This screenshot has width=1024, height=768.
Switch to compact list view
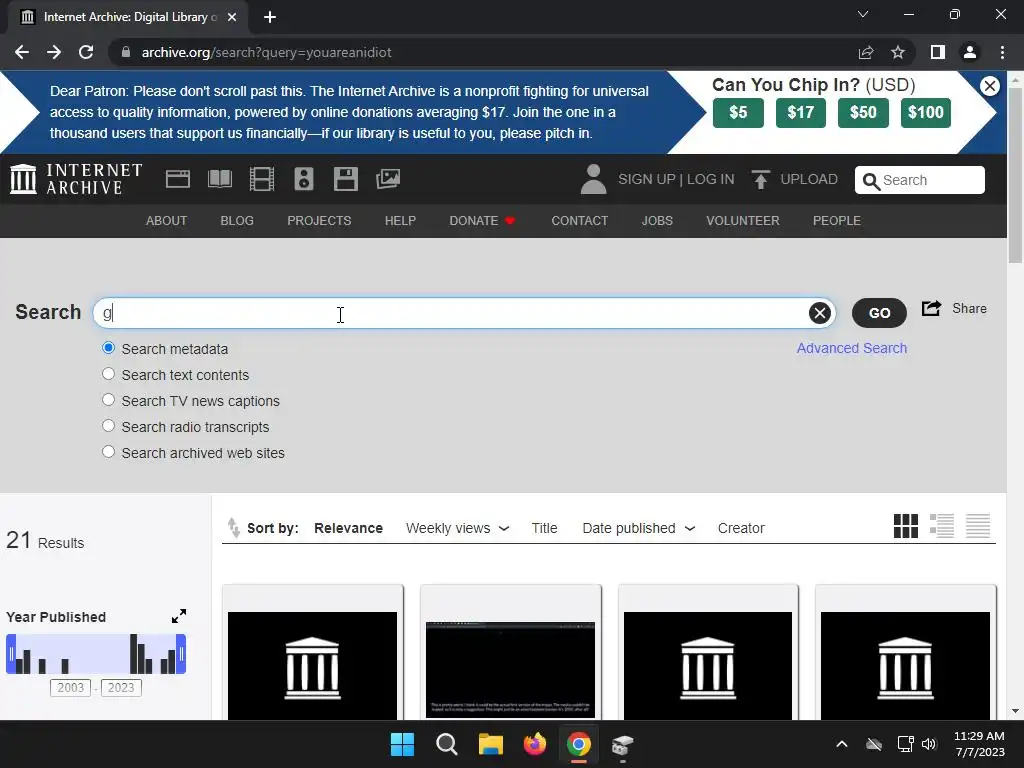point(978,526)
